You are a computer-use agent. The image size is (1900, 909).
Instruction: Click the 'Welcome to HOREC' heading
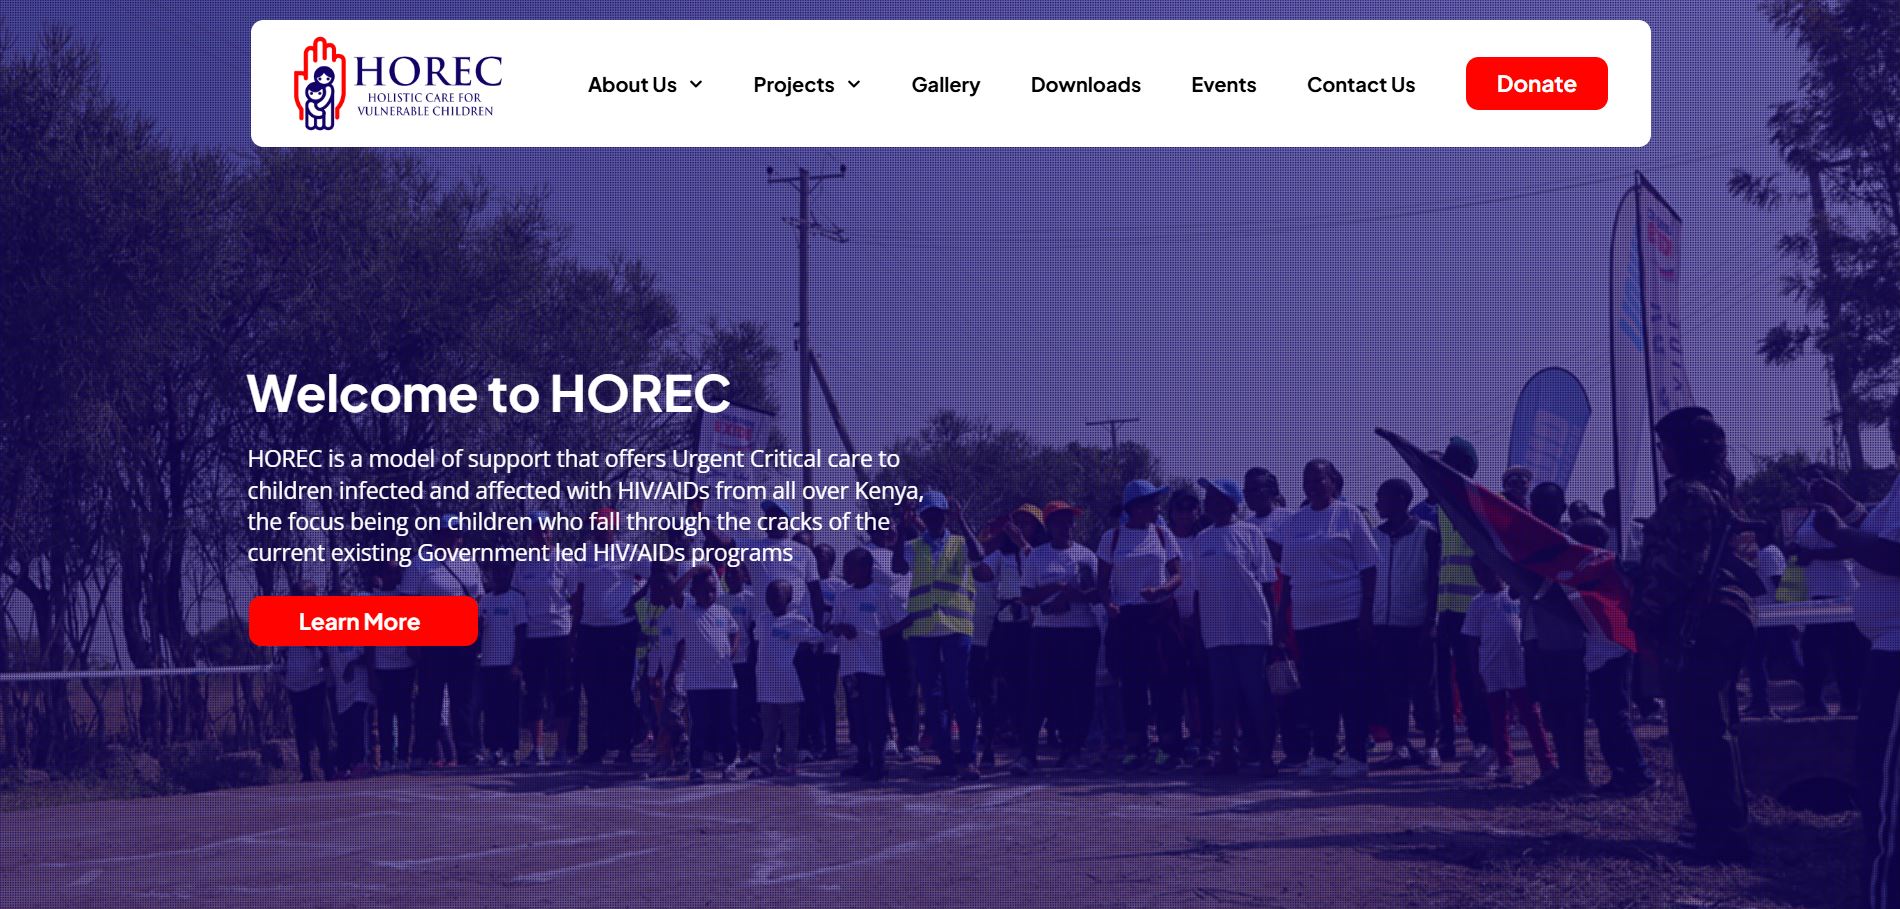pyautogui.click(x=488, y=393)
